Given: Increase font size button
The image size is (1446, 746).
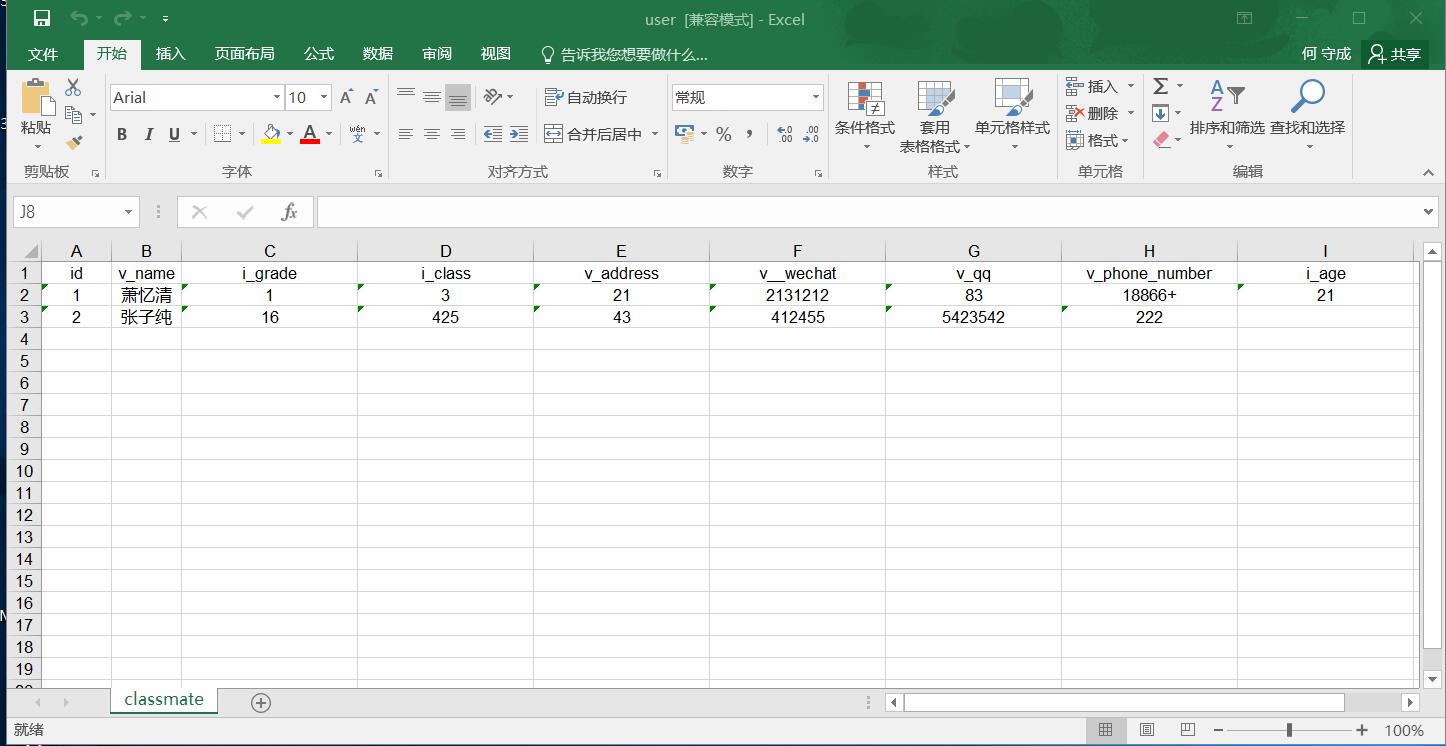Looking at the screenshot, I should [346, 97].
